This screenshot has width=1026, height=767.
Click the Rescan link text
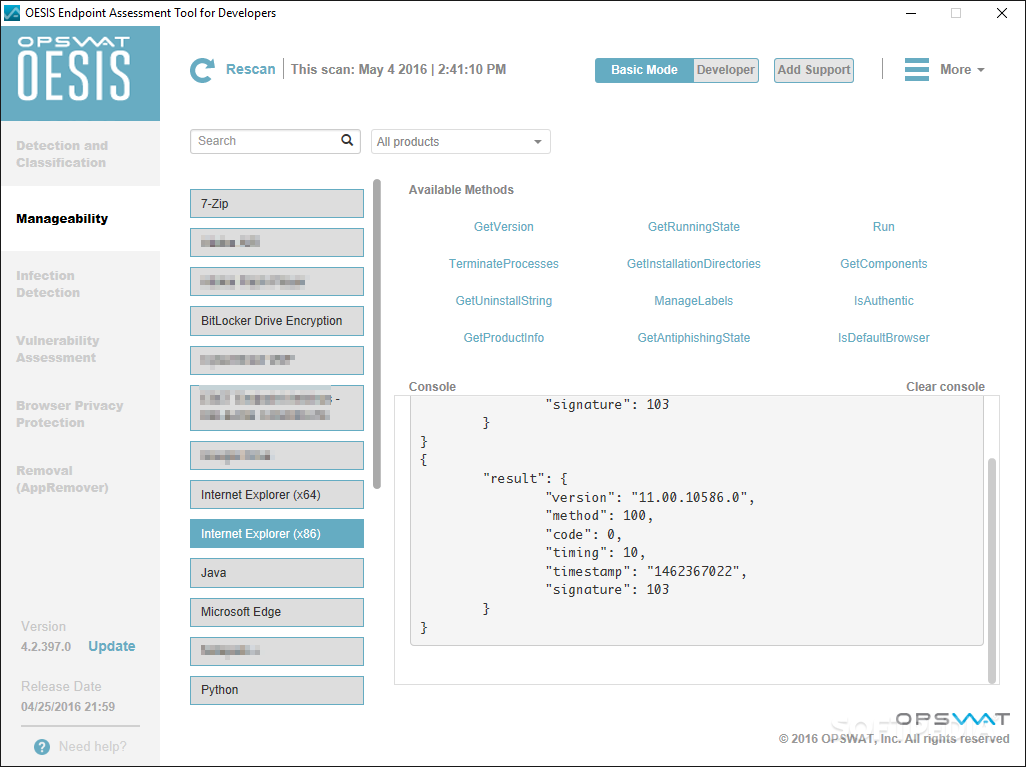251,69
